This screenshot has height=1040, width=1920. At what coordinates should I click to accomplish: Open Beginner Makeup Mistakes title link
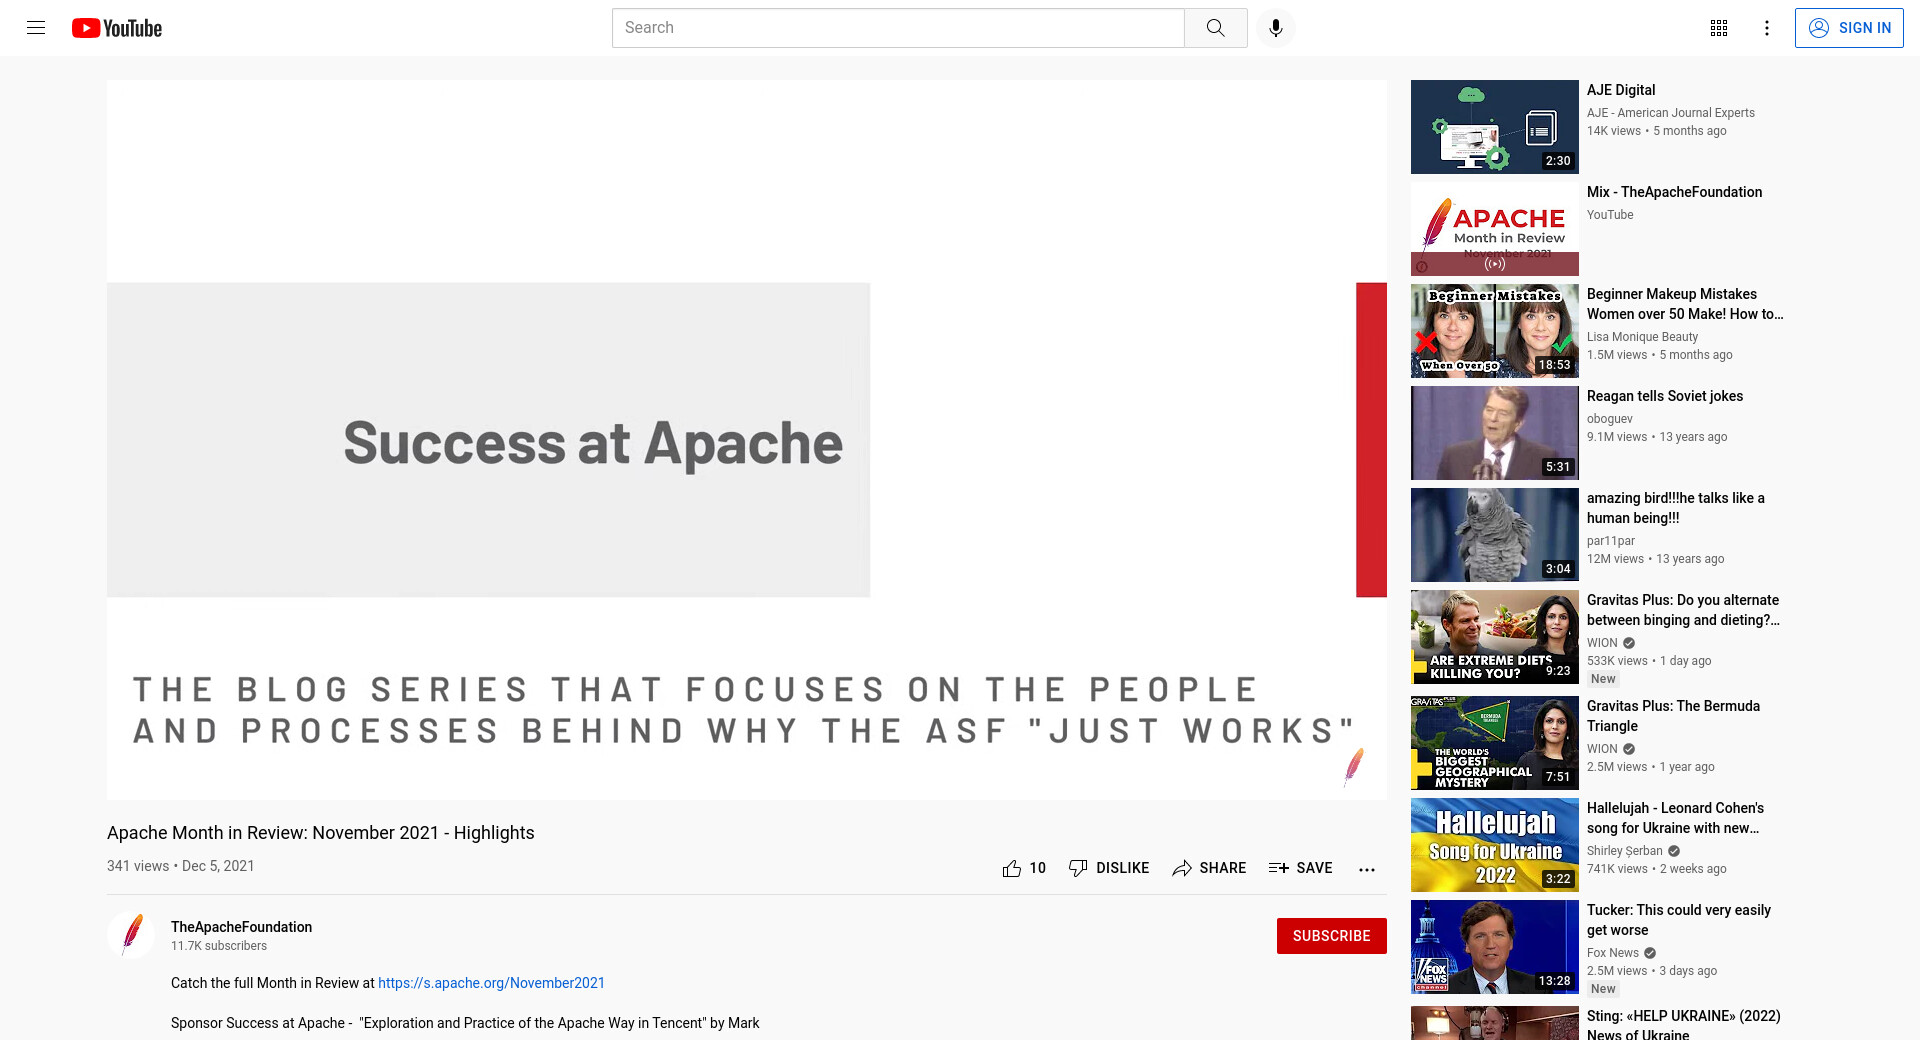(1685, 304)
